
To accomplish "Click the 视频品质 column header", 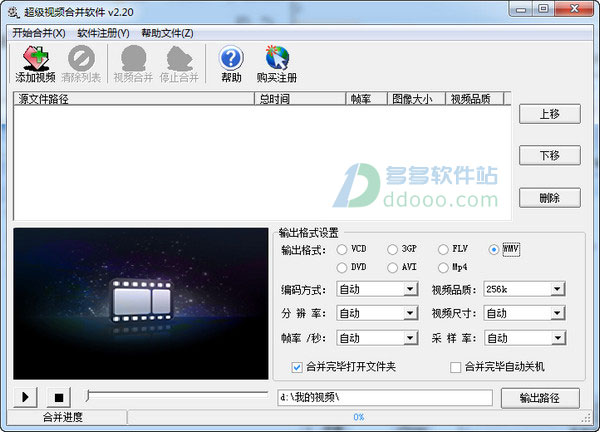I will [x=474, y=99].
